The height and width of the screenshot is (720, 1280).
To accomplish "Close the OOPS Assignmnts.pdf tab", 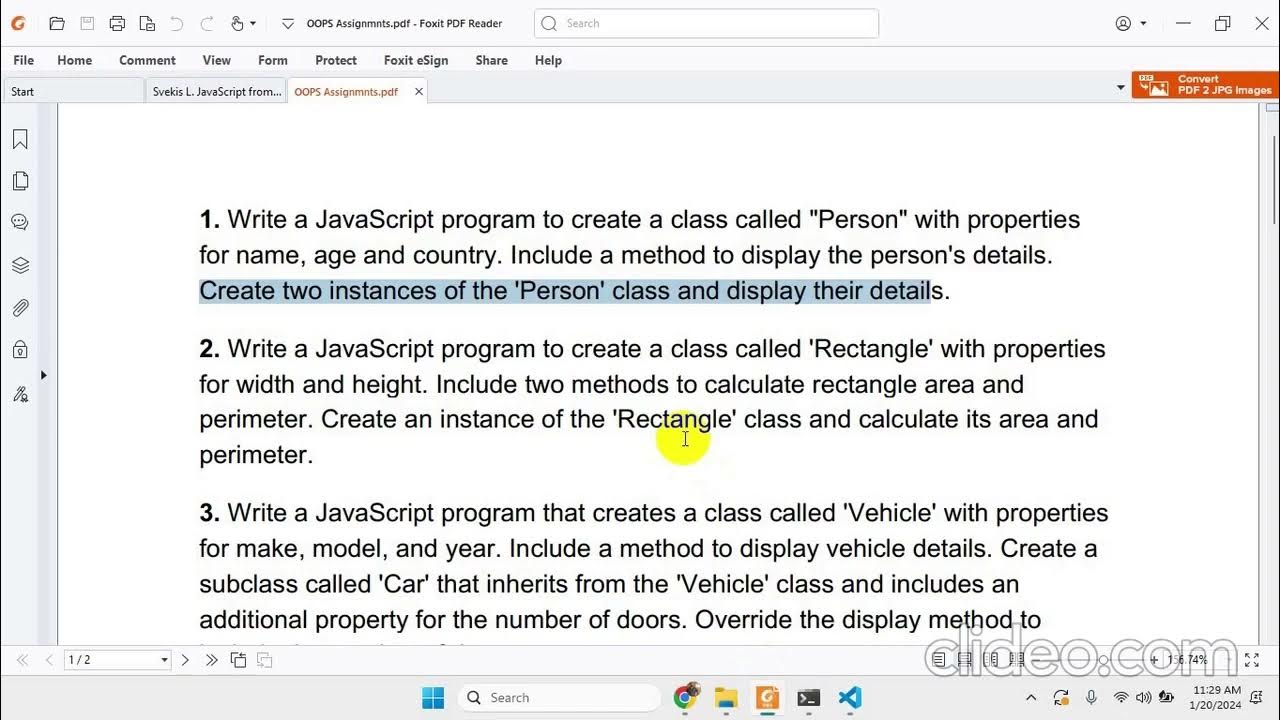I will (419, 91).
